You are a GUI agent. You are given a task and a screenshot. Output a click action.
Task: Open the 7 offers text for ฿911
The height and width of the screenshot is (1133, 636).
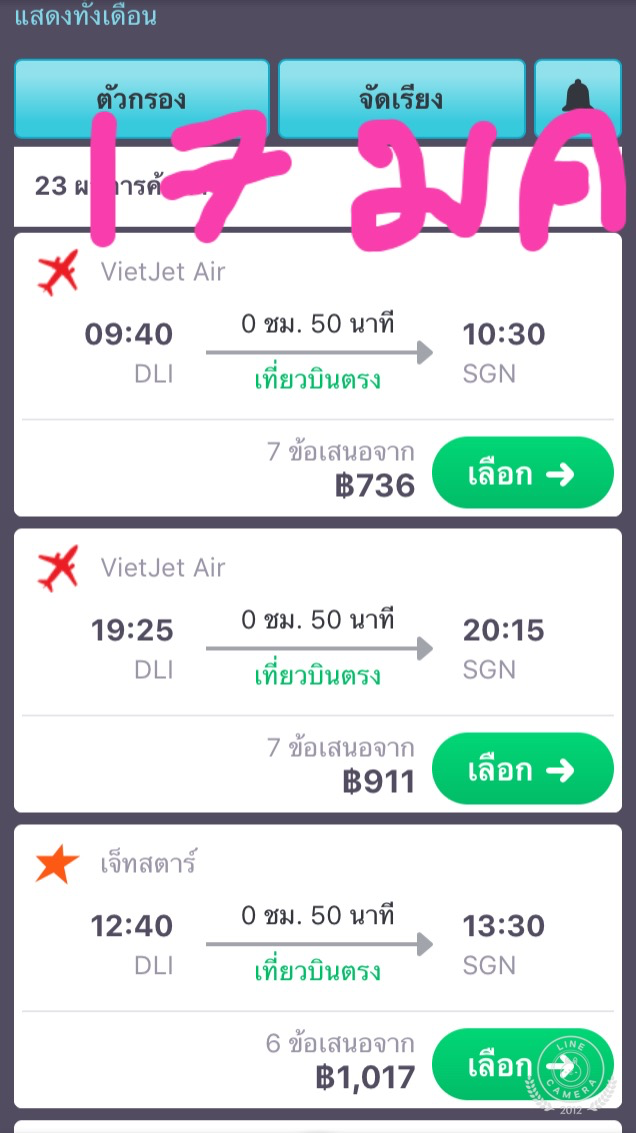tap(340, 748)
